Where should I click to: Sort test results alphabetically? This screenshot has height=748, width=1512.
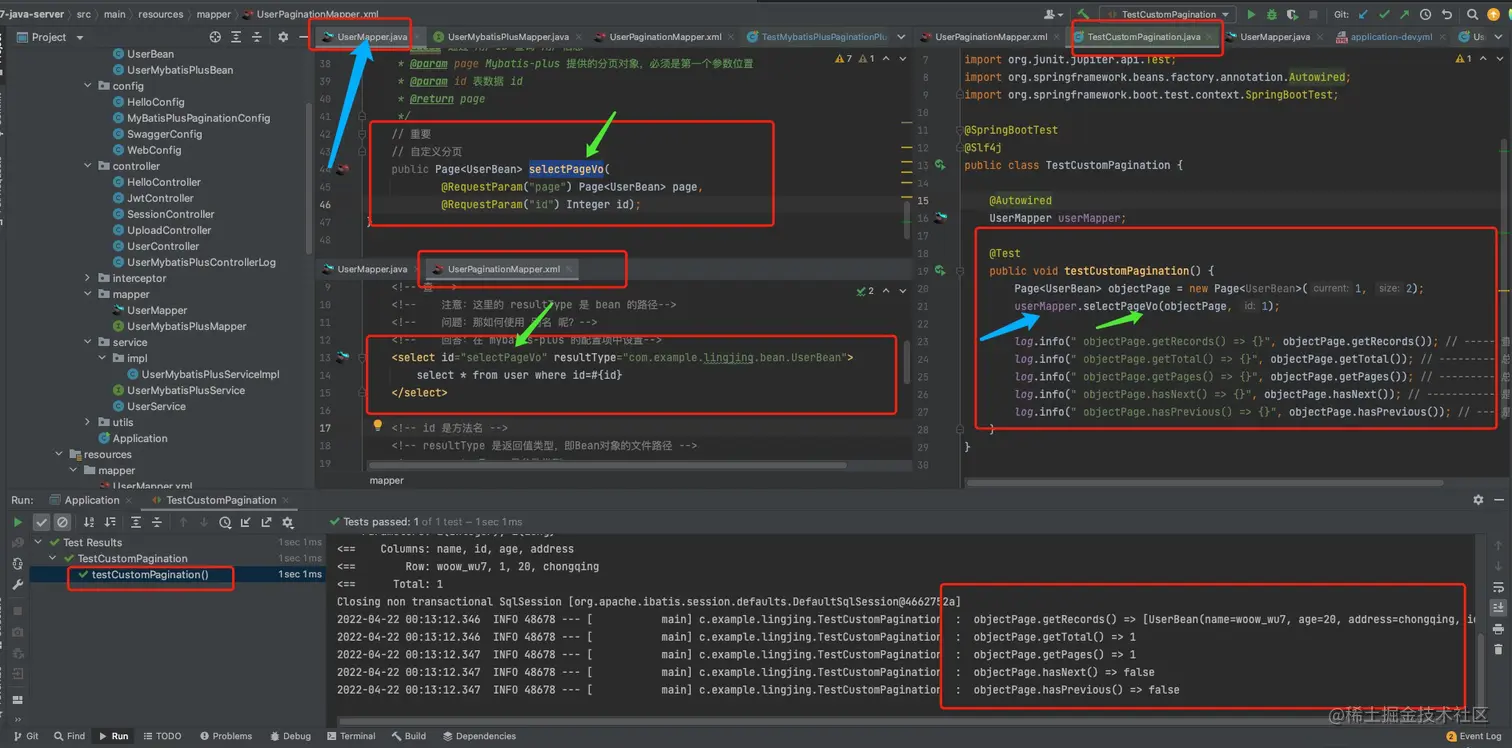(89, 522)
